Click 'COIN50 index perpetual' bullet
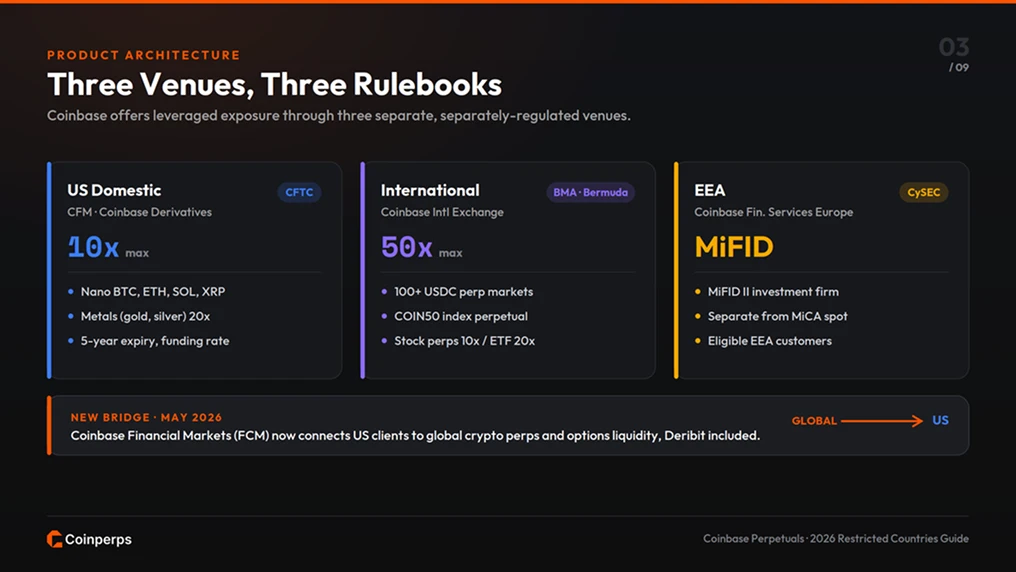The width and height of the screenshot is (1016, 572). (461, 316)
